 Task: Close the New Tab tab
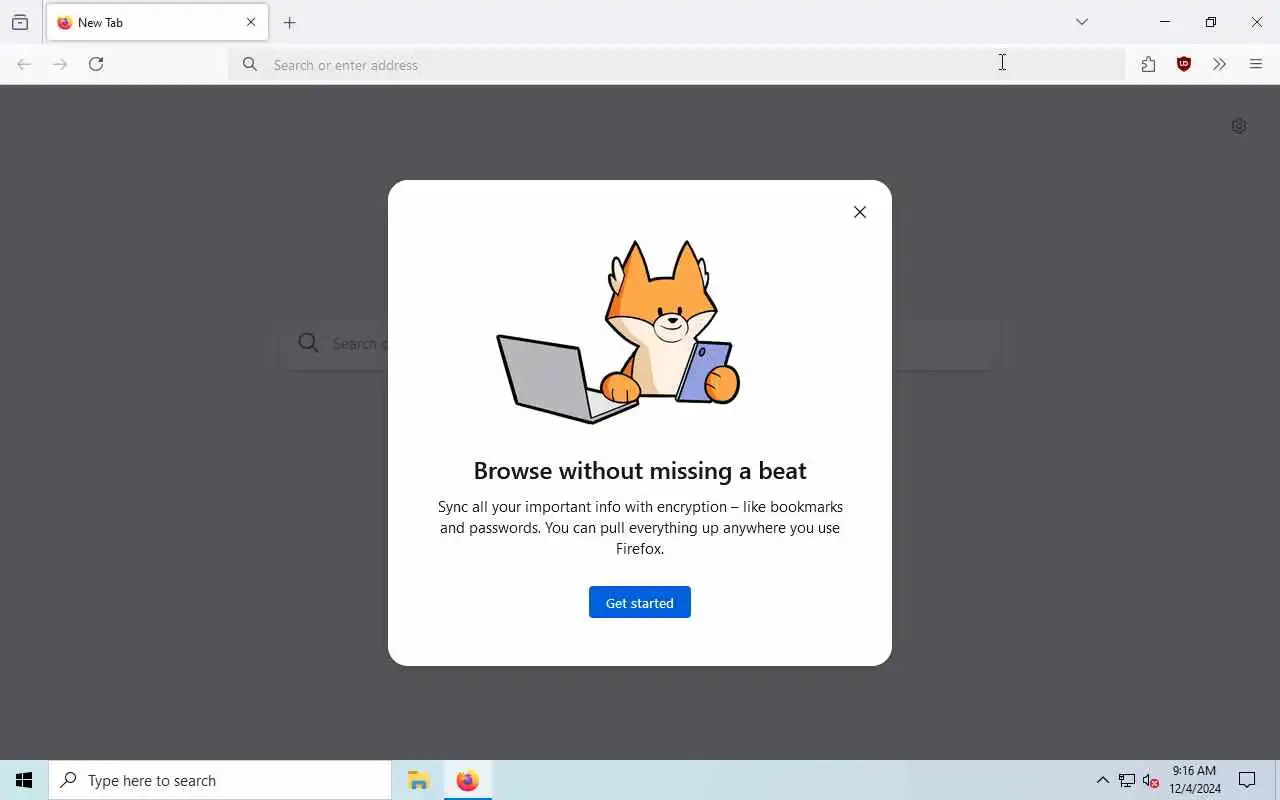pyautogui.click(x=251, y=22)
